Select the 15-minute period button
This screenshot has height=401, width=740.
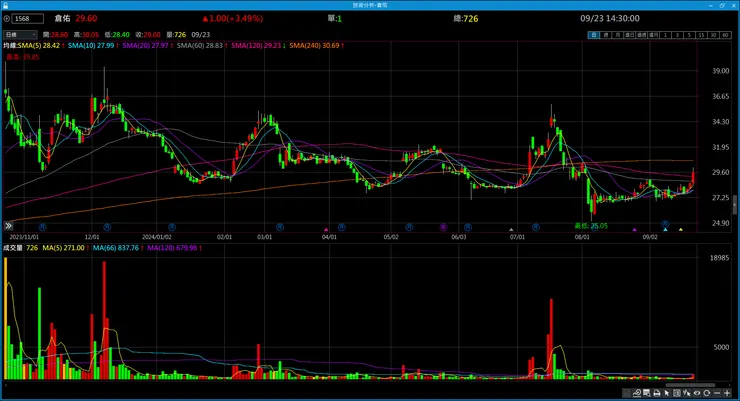[701, 35]
